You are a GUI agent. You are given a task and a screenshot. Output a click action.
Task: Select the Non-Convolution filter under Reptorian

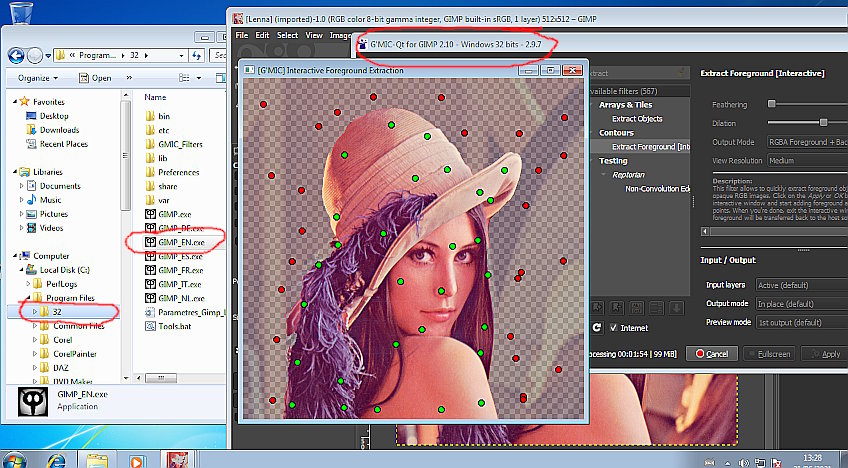click(657, 189)
